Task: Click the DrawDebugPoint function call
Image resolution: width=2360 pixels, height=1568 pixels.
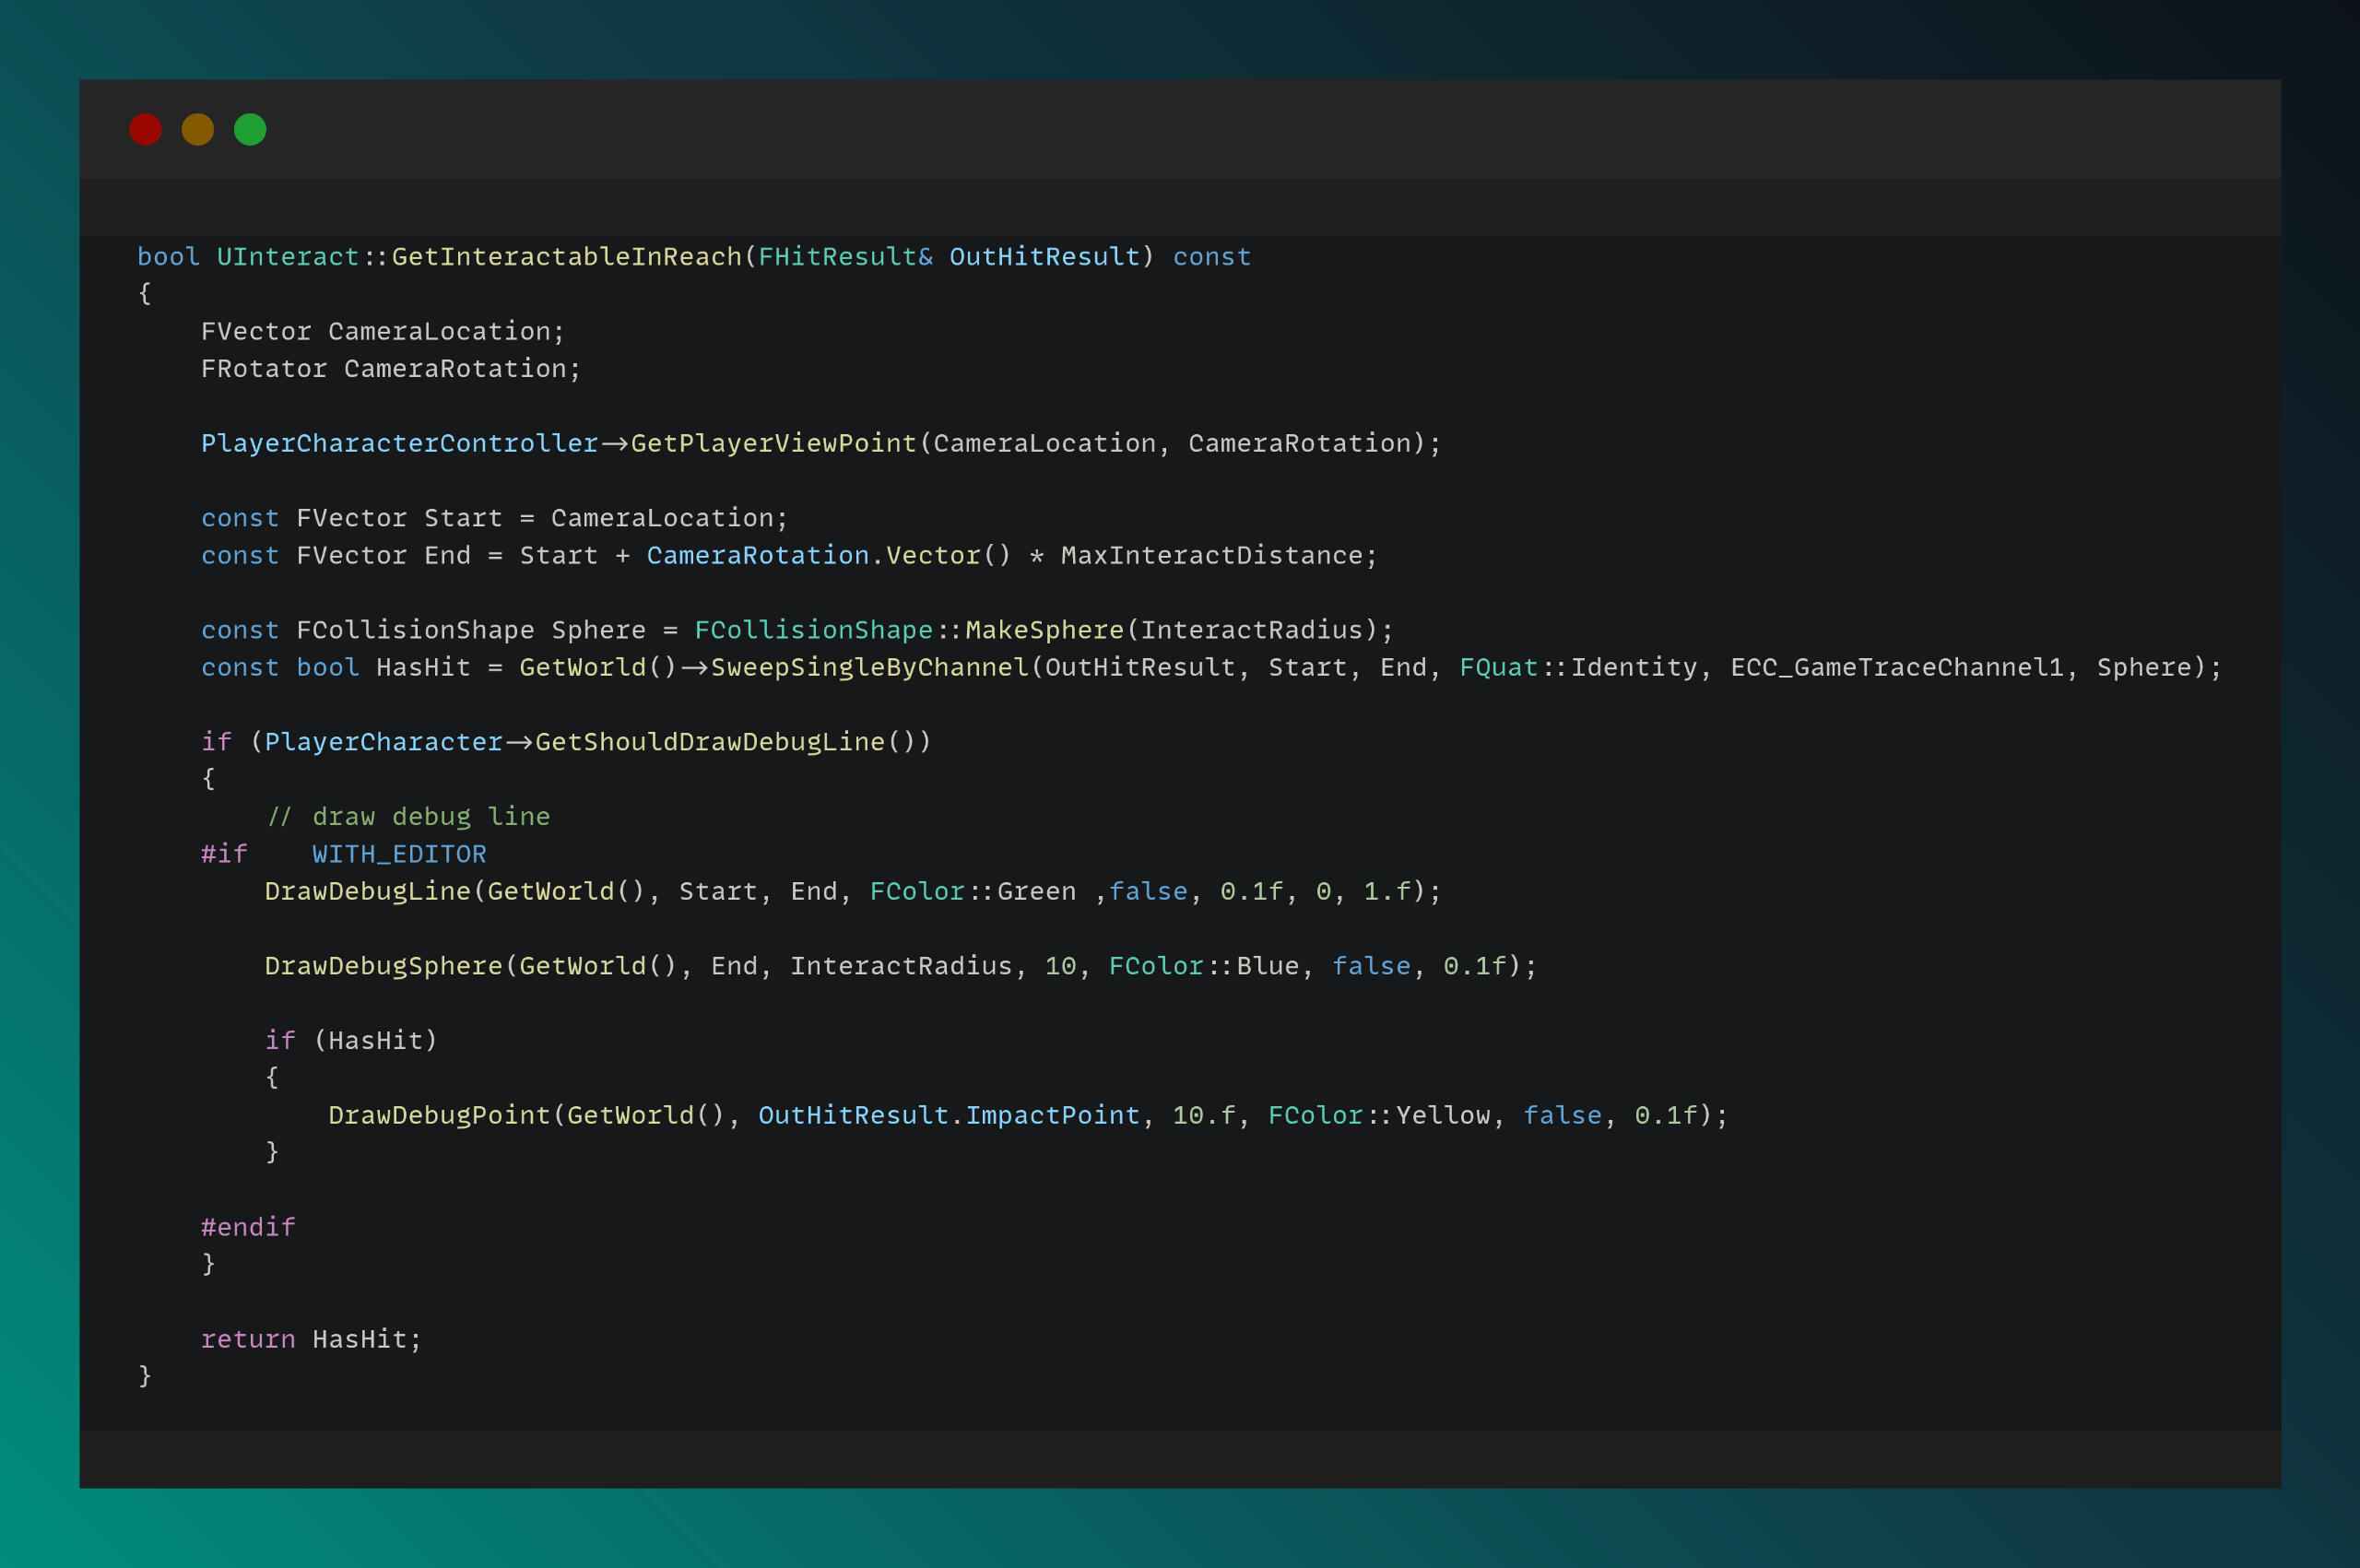Action: point(439,1115)
